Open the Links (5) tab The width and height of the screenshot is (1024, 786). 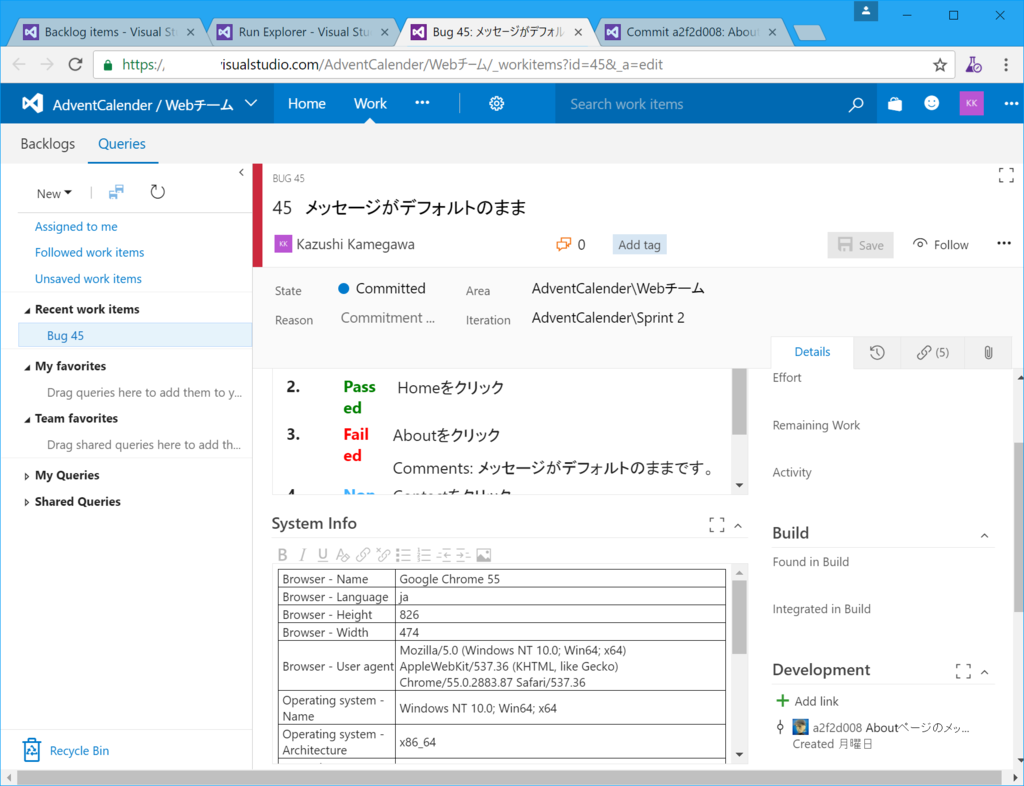coord(933,353)
